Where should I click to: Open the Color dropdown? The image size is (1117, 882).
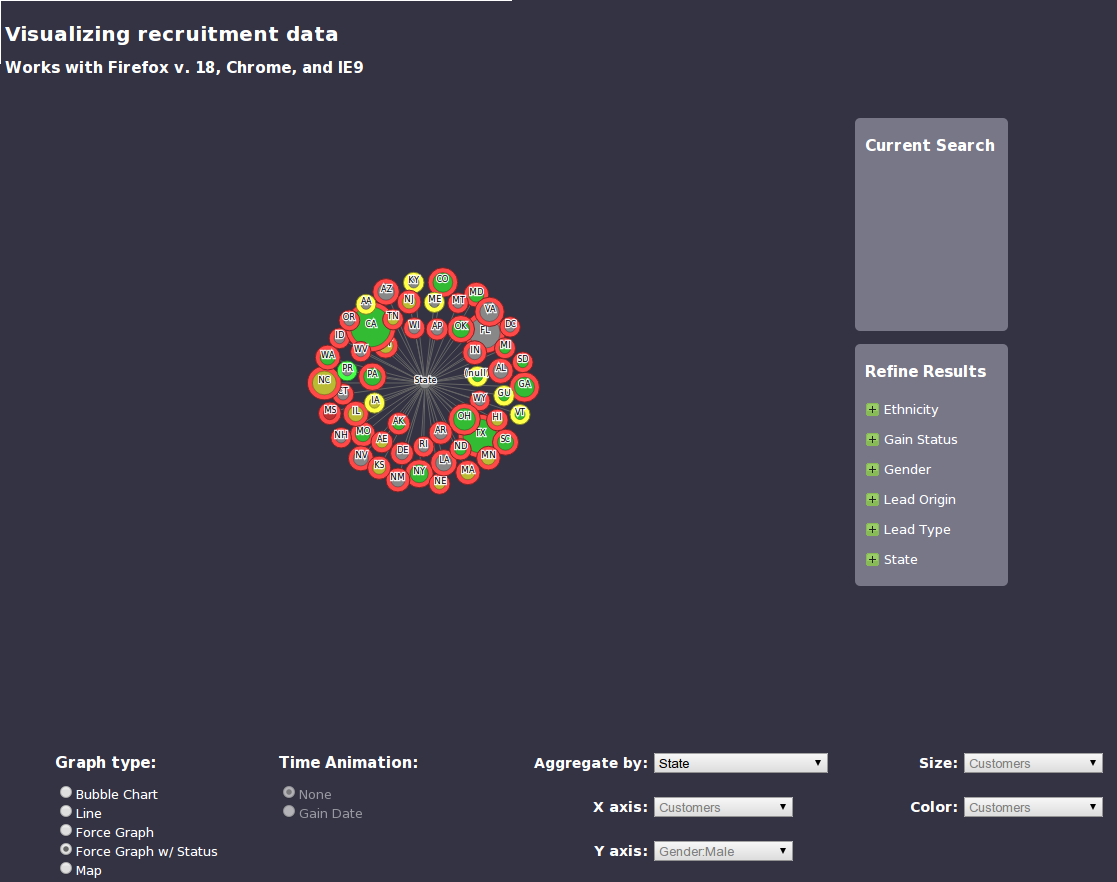pos(1033,807)
